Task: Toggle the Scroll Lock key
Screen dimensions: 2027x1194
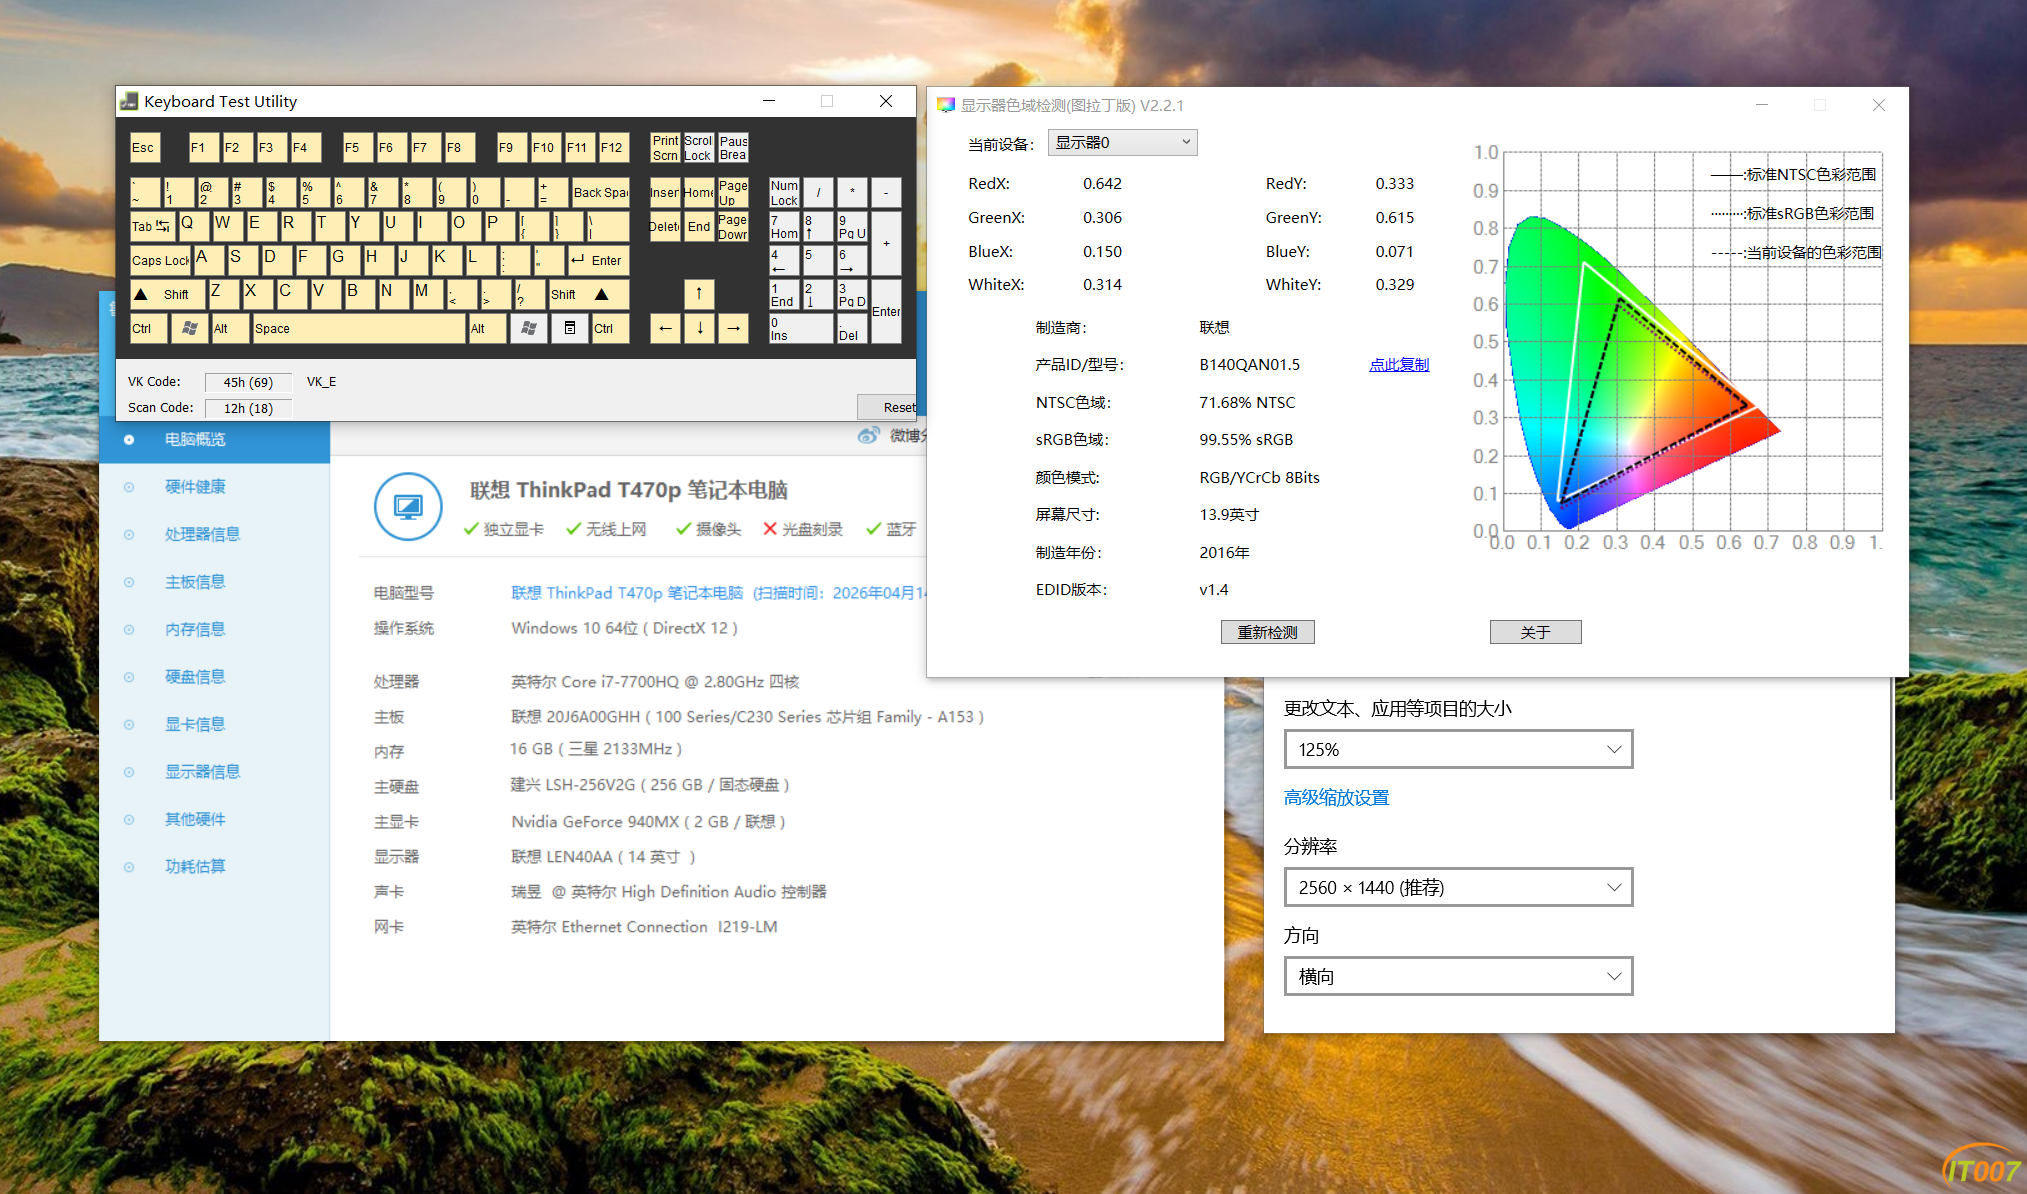Action: 698,148
